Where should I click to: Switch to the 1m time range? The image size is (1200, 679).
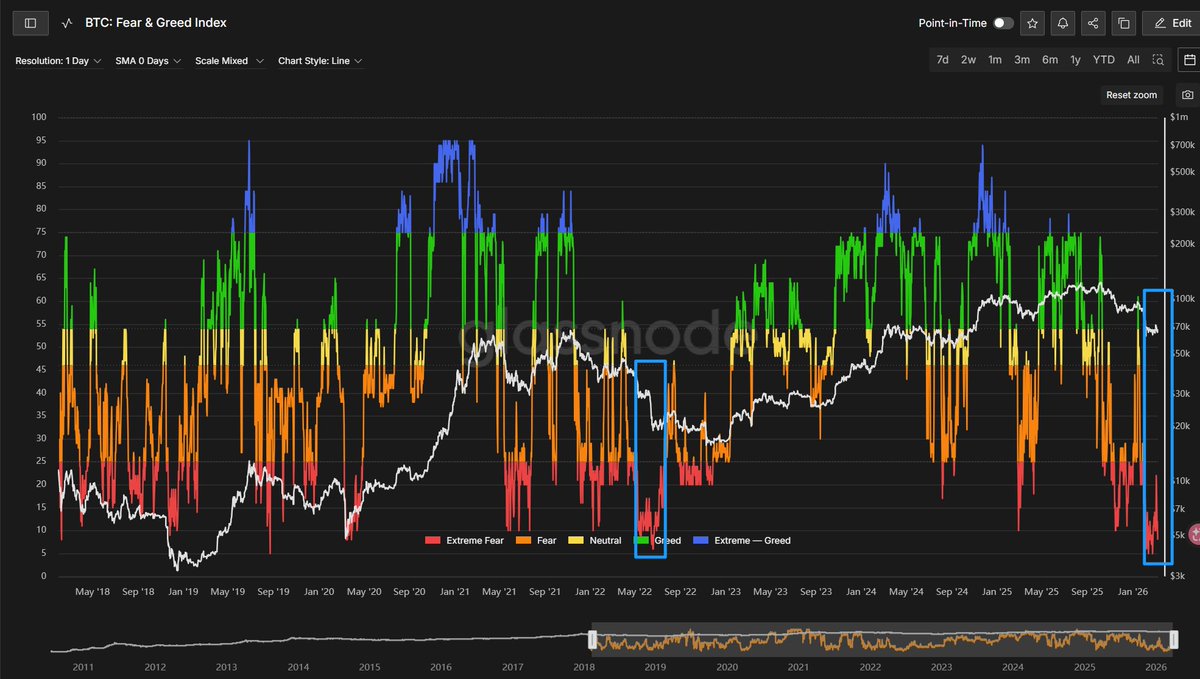pyautogui.click(x=995, y=60)
